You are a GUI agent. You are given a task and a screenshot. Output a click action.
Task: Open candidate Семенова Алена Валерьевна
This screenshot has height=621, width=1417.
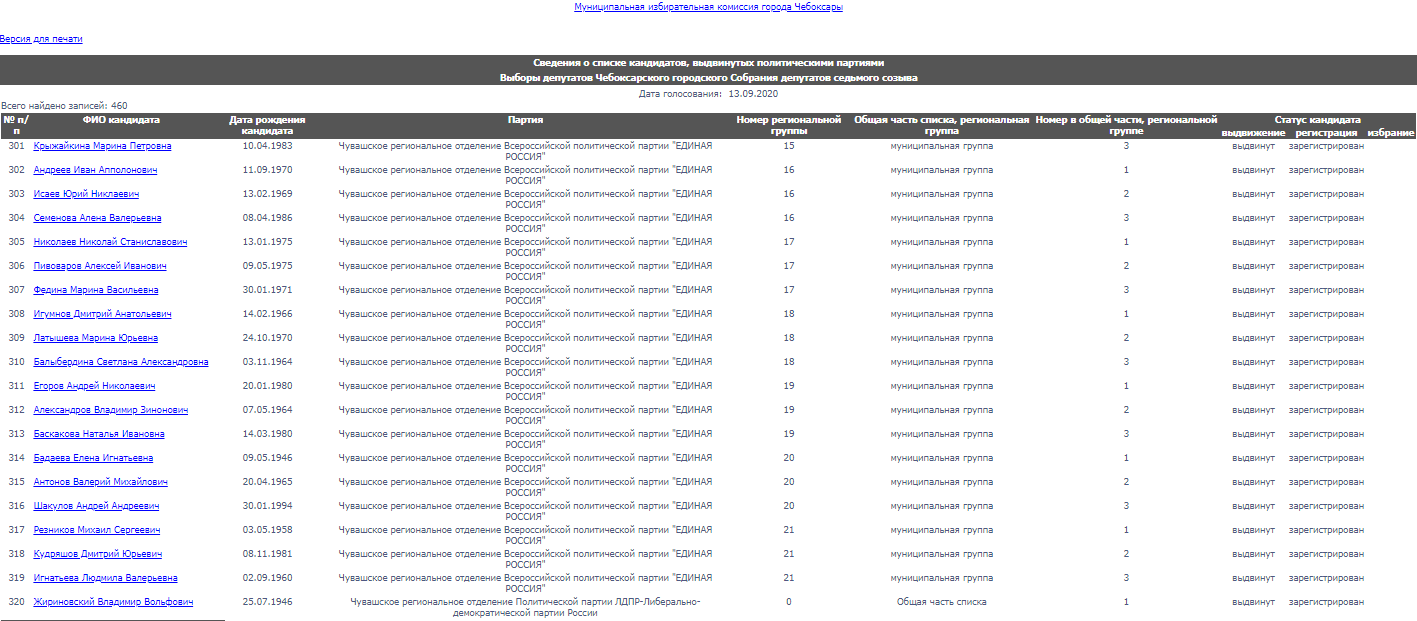coord(97,218)
